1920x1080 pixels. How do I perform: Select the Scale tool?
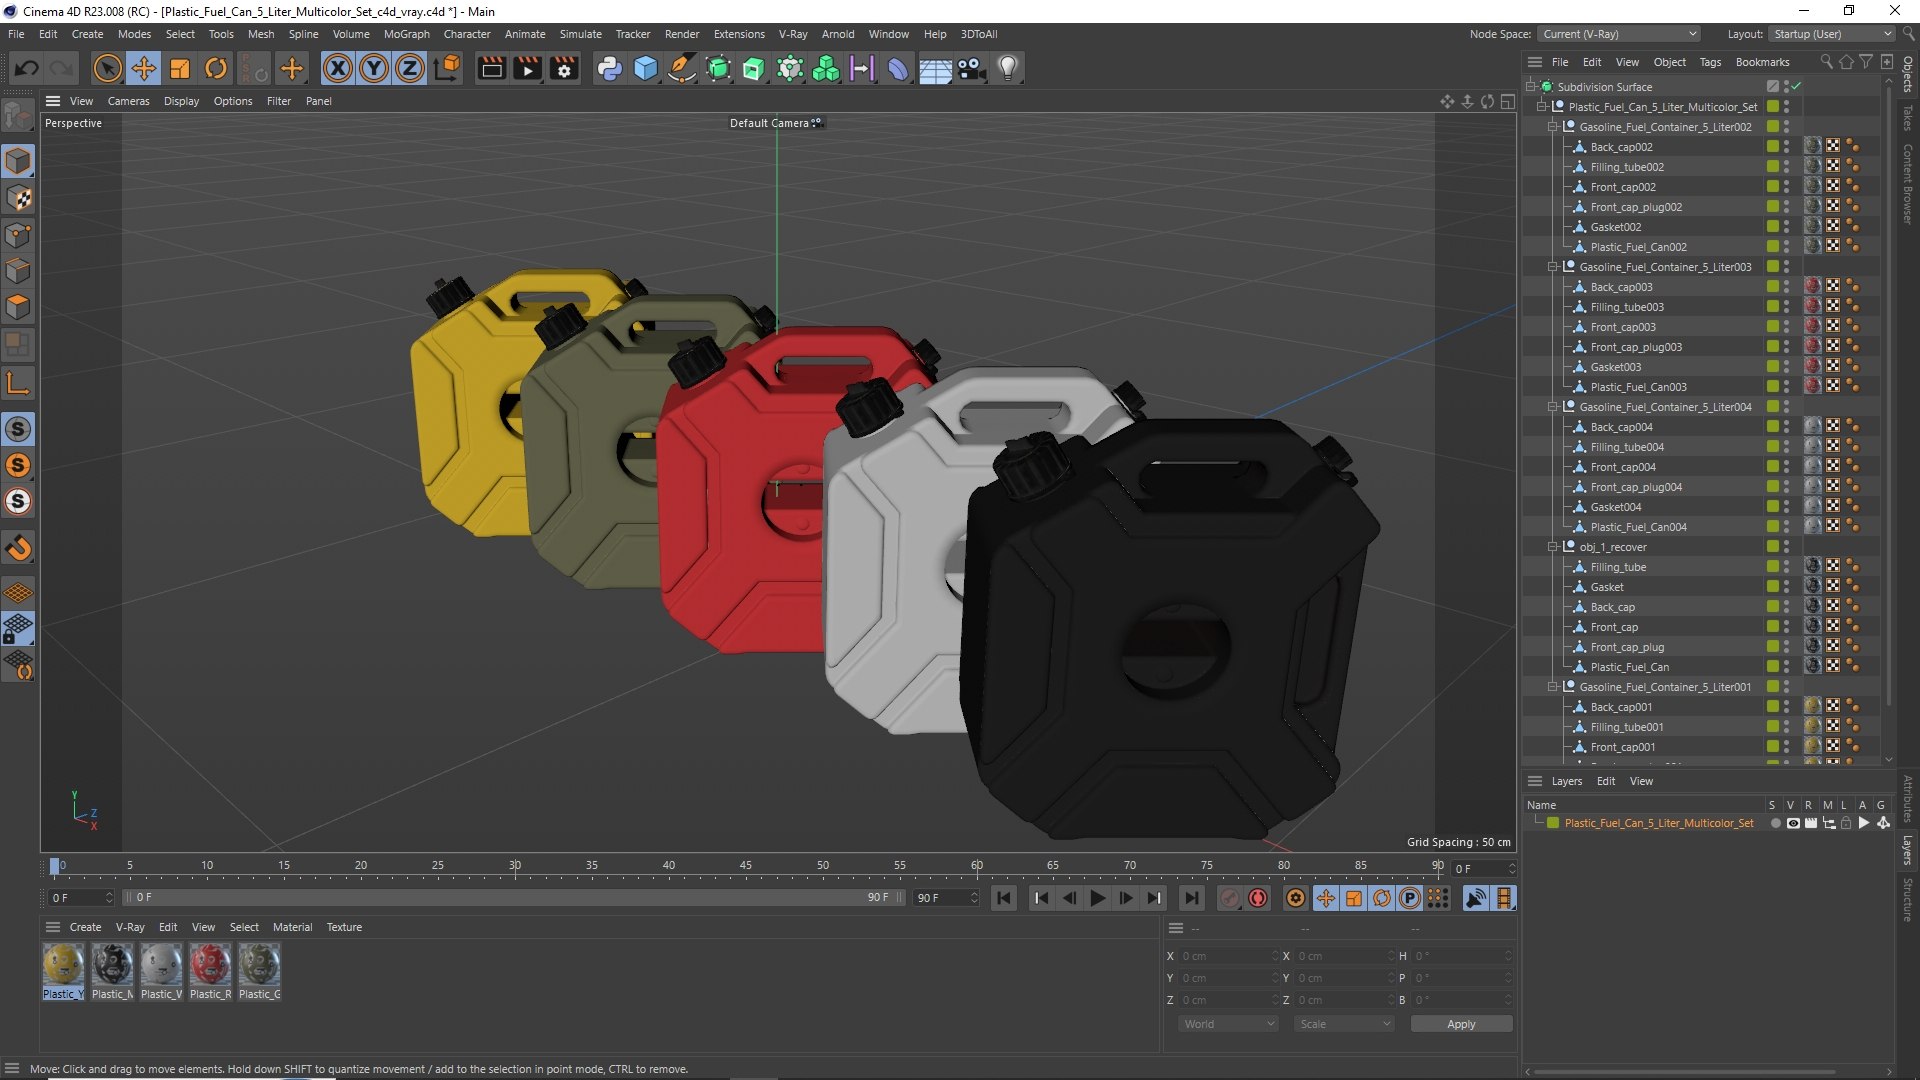tap(180, 68)
